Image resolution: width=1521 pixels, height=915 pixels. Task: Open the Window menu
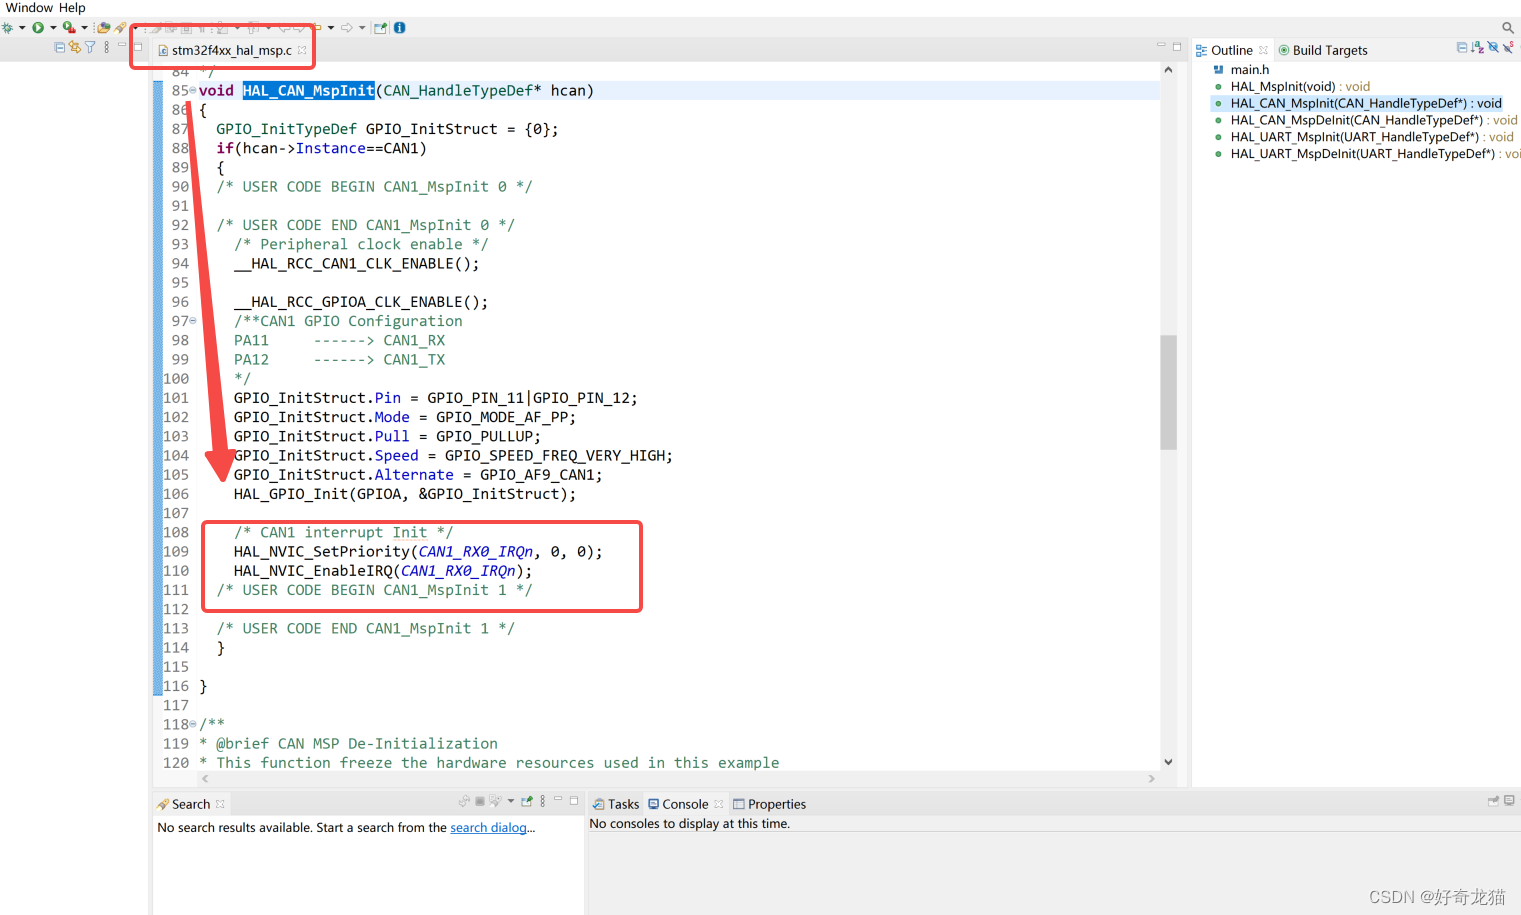[x=29, y=8]
